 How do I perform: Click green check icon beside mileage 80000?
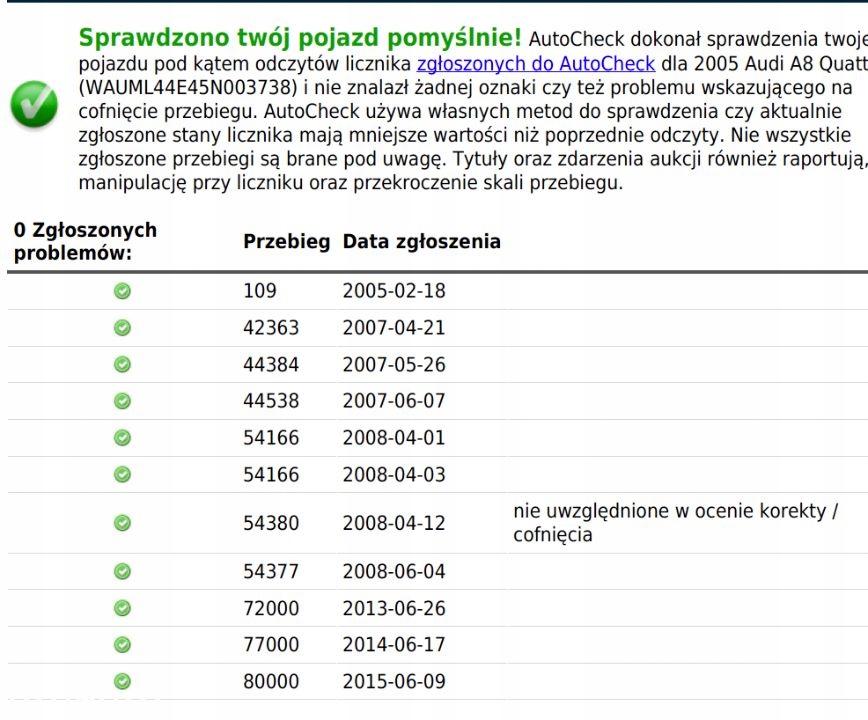122,681
